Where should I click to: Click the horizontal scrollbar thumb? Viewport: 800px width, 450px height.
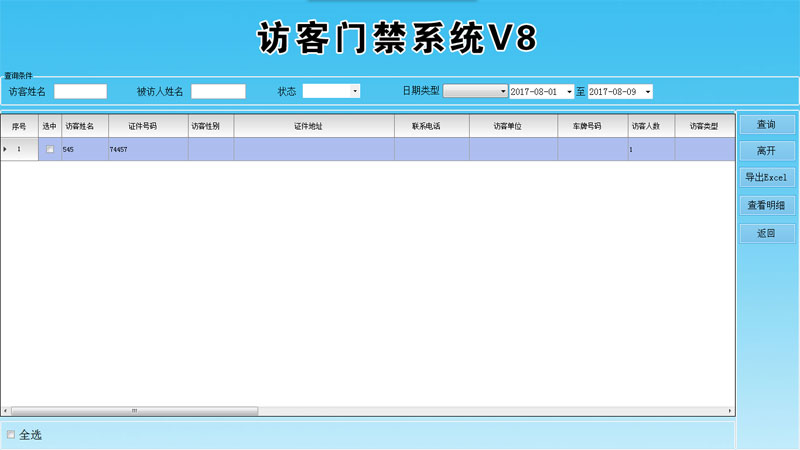[x=135, y=411]
